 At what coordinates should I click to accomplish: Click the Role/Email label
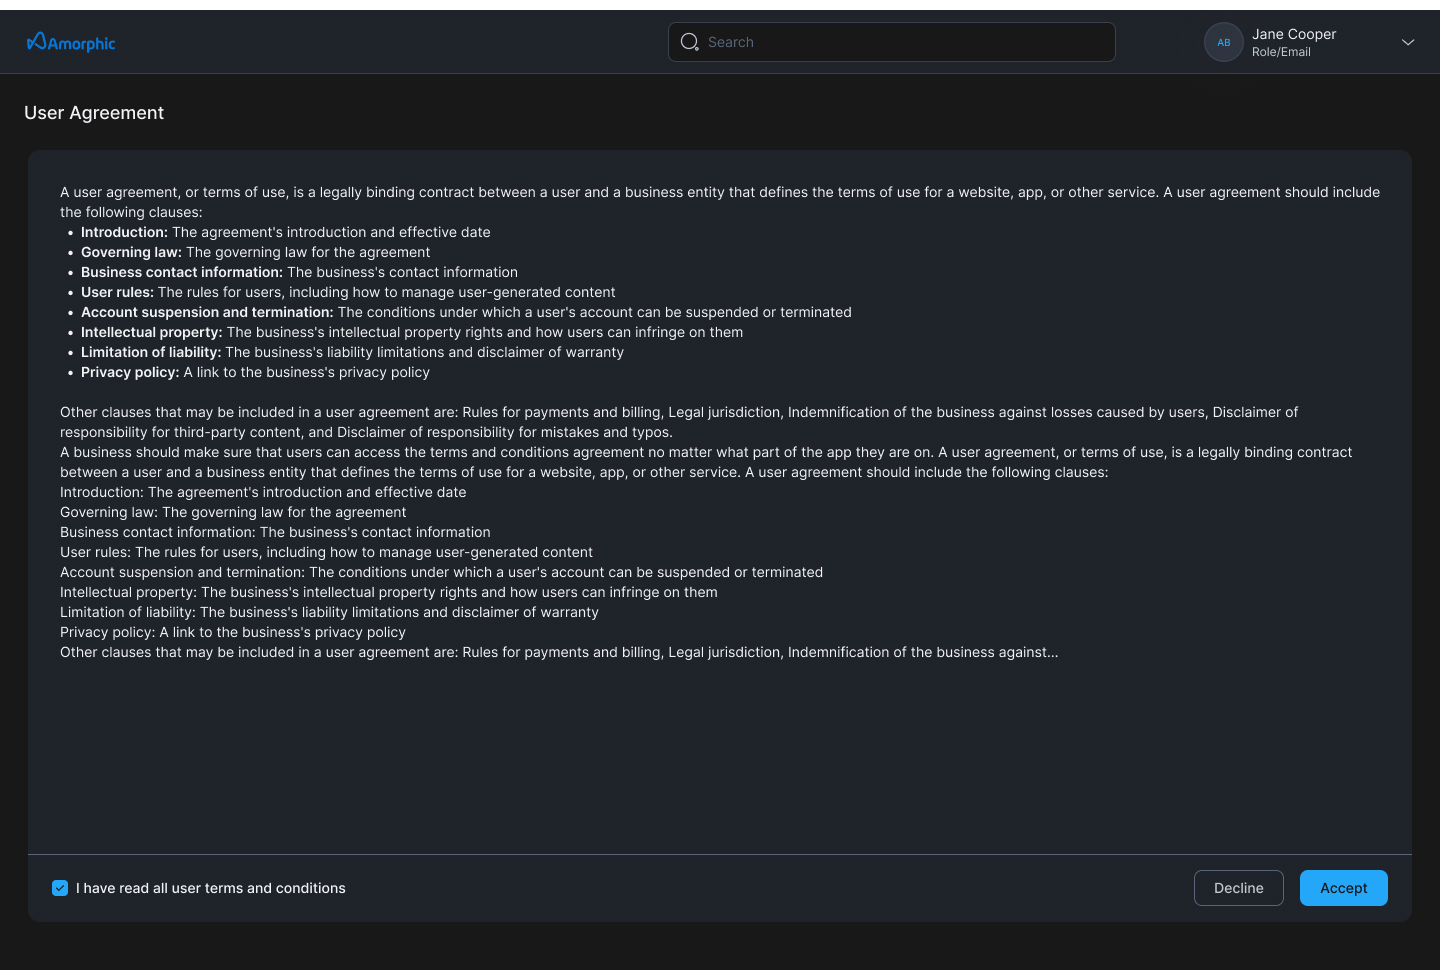pos(1281,52)
